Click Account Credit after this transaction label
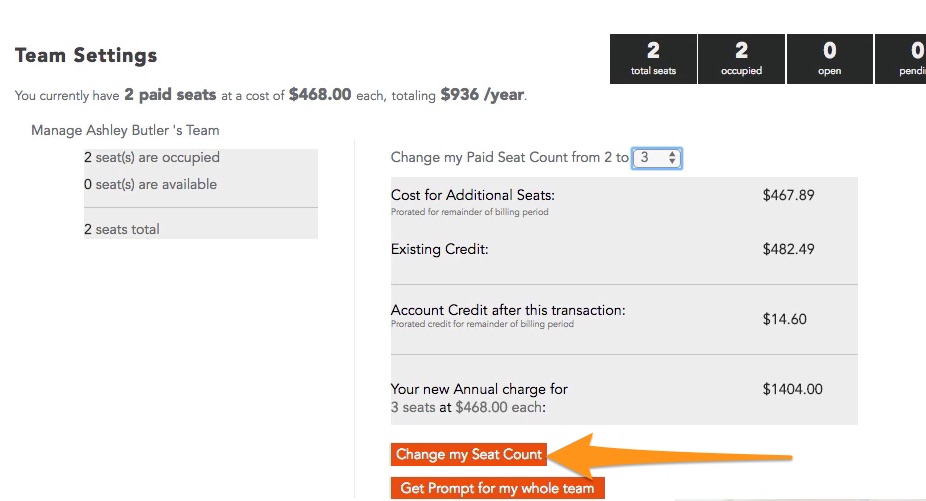 [x=508, y=310]
